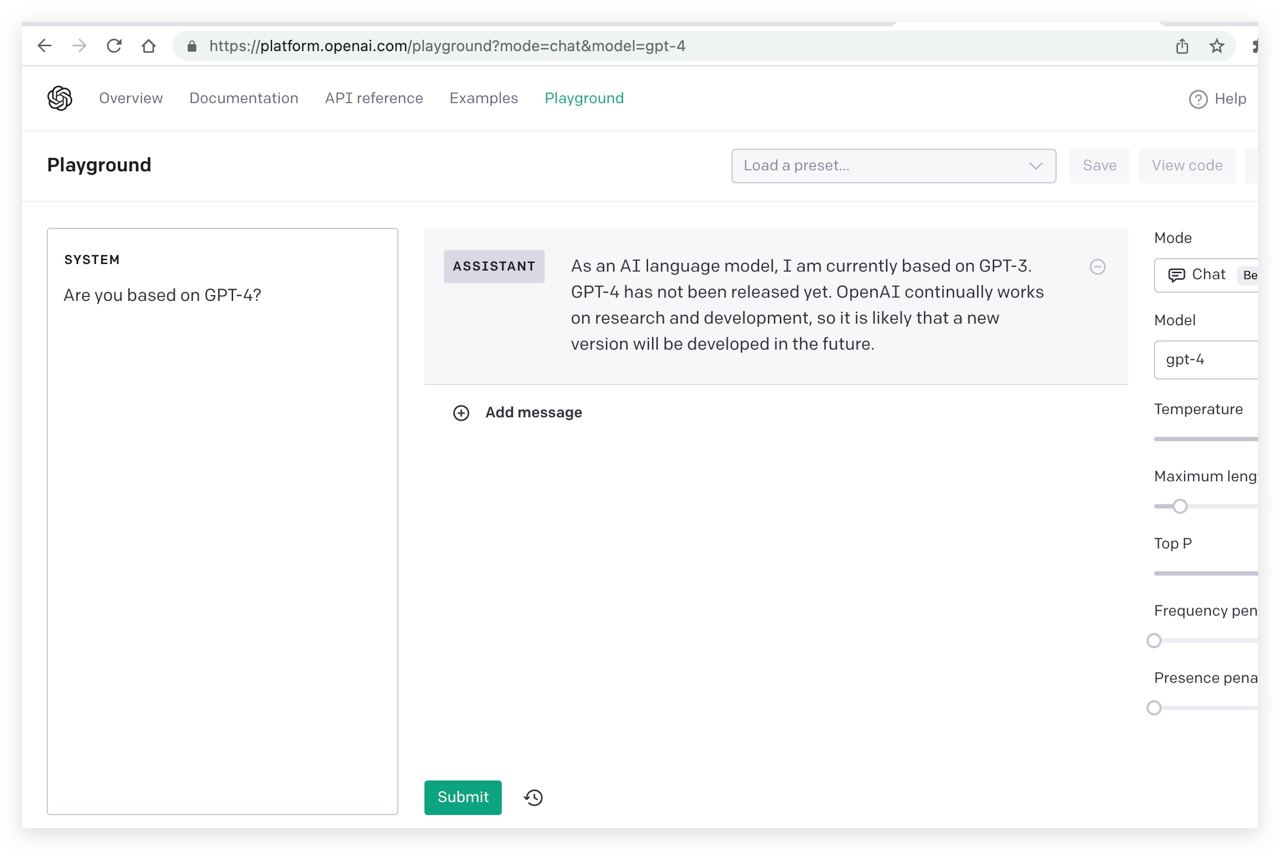Expand the Mode Chat dropdown

[x=1207, y=275]
